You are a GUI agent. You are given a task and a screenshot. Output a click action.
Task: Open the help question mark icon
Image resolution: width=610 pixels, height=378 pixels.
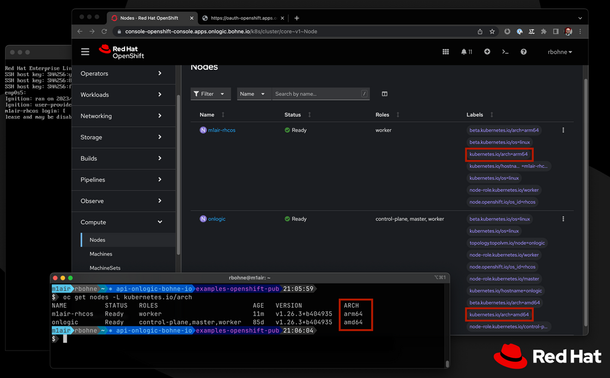pyautogui.click(x=524, y=52)
